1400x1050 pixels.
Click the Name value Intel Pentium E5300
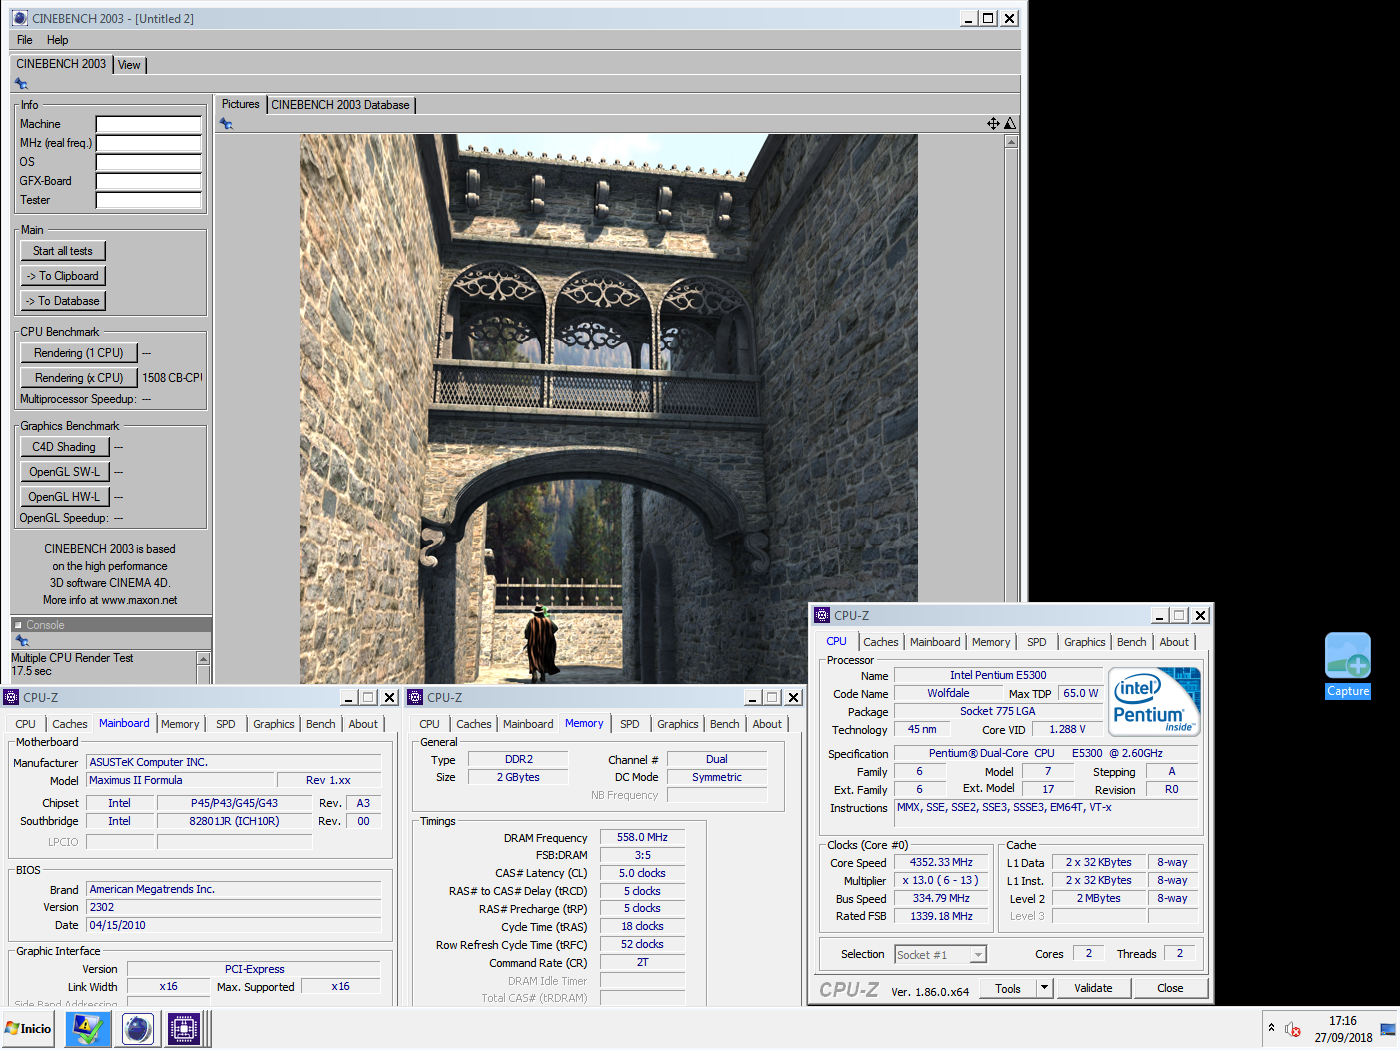[x=998, y=676]
